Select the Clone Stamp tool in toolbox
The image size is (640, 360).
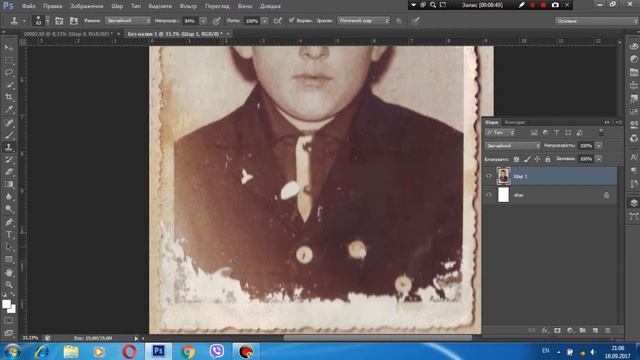tap(9, 147)
